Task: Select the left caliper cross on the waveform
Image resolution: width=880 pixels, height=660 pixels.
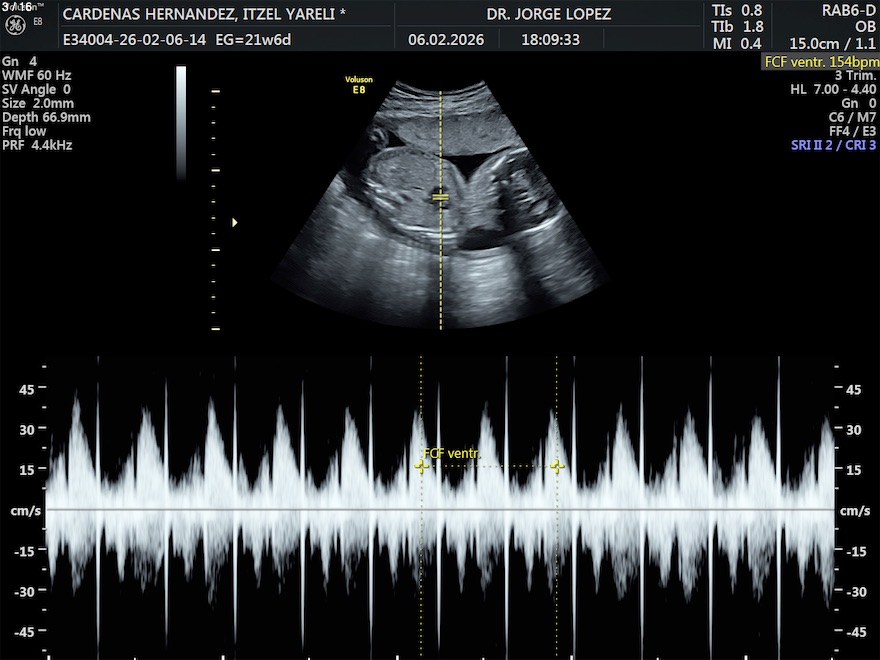Action: [x=422, y=466]
